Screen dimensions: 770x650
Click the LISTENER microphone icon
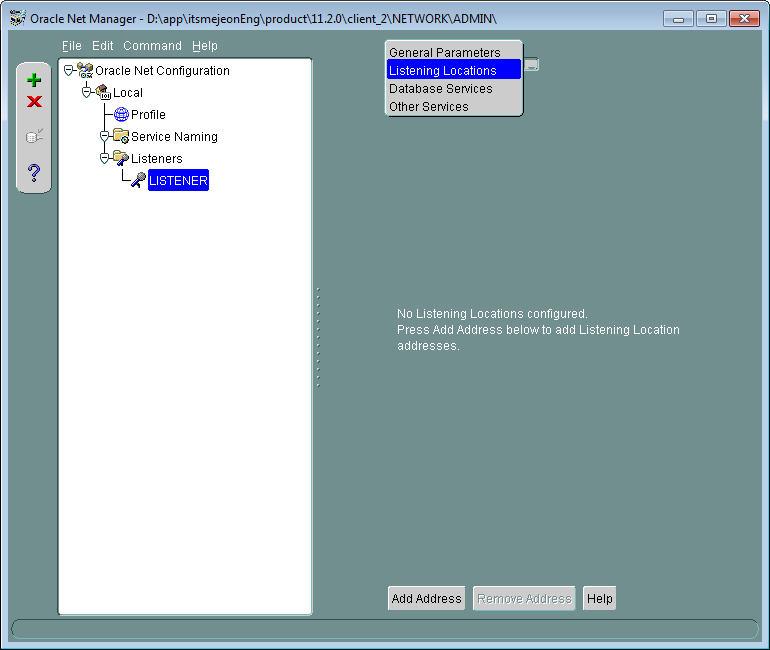point(138,180)
